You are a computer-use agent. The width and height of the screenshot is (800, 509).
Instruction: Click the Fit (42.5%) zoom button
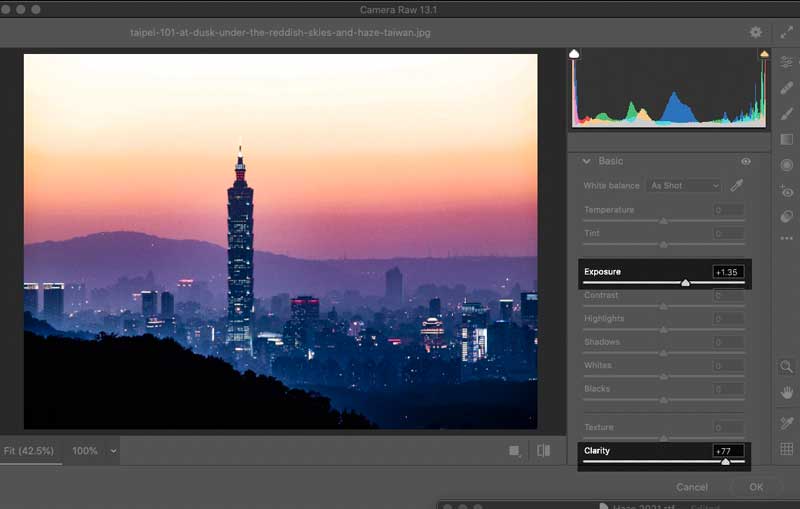pos(28,451)
